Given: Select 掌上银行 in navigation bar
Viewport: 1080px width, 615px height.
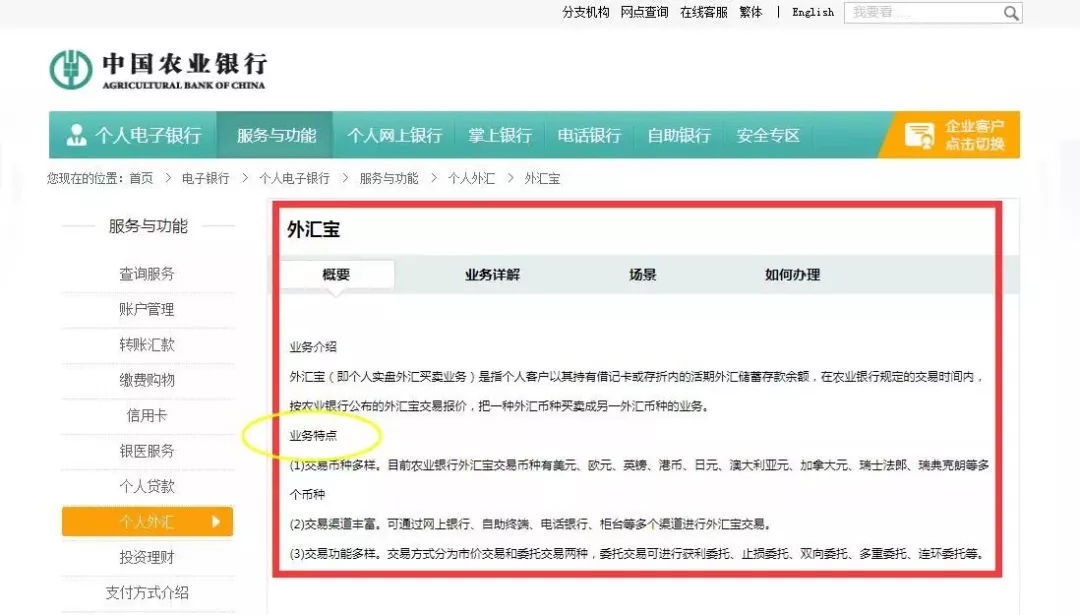Looking at the screenshot, I should pos(500,135).
